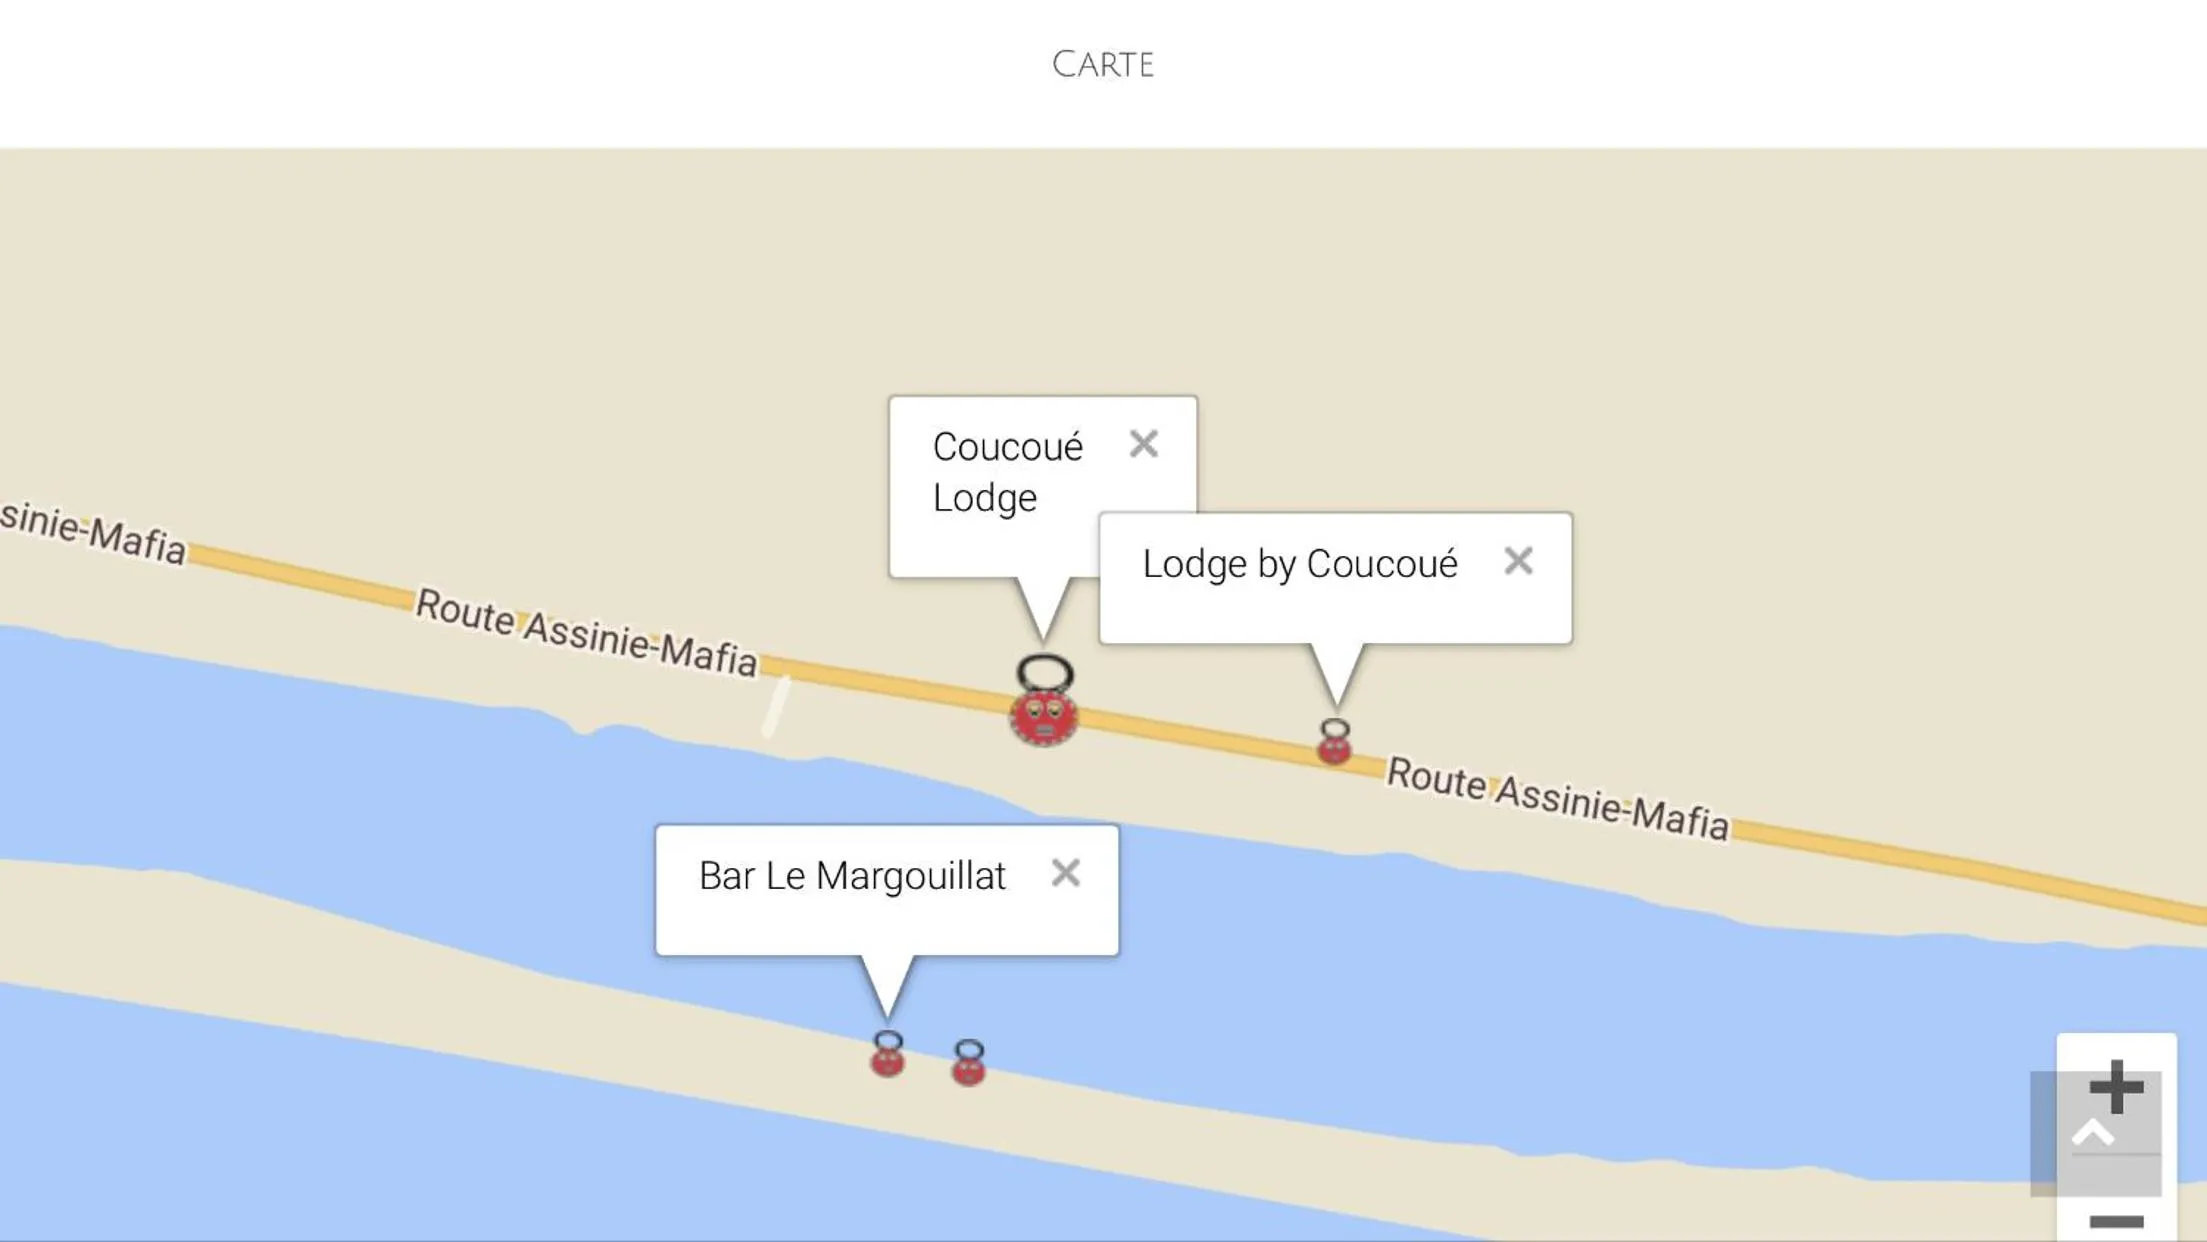
Task: Click the CARTE page heading
Action: (1102, 63)
